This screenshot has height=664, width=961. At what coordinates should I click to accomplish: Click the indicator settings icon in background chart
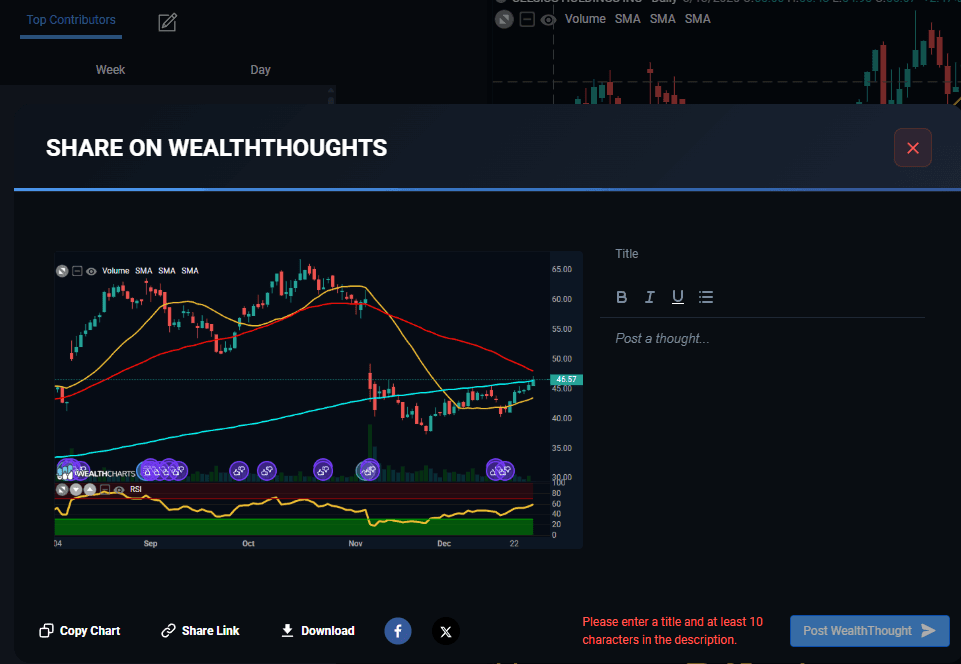(504, 20)
